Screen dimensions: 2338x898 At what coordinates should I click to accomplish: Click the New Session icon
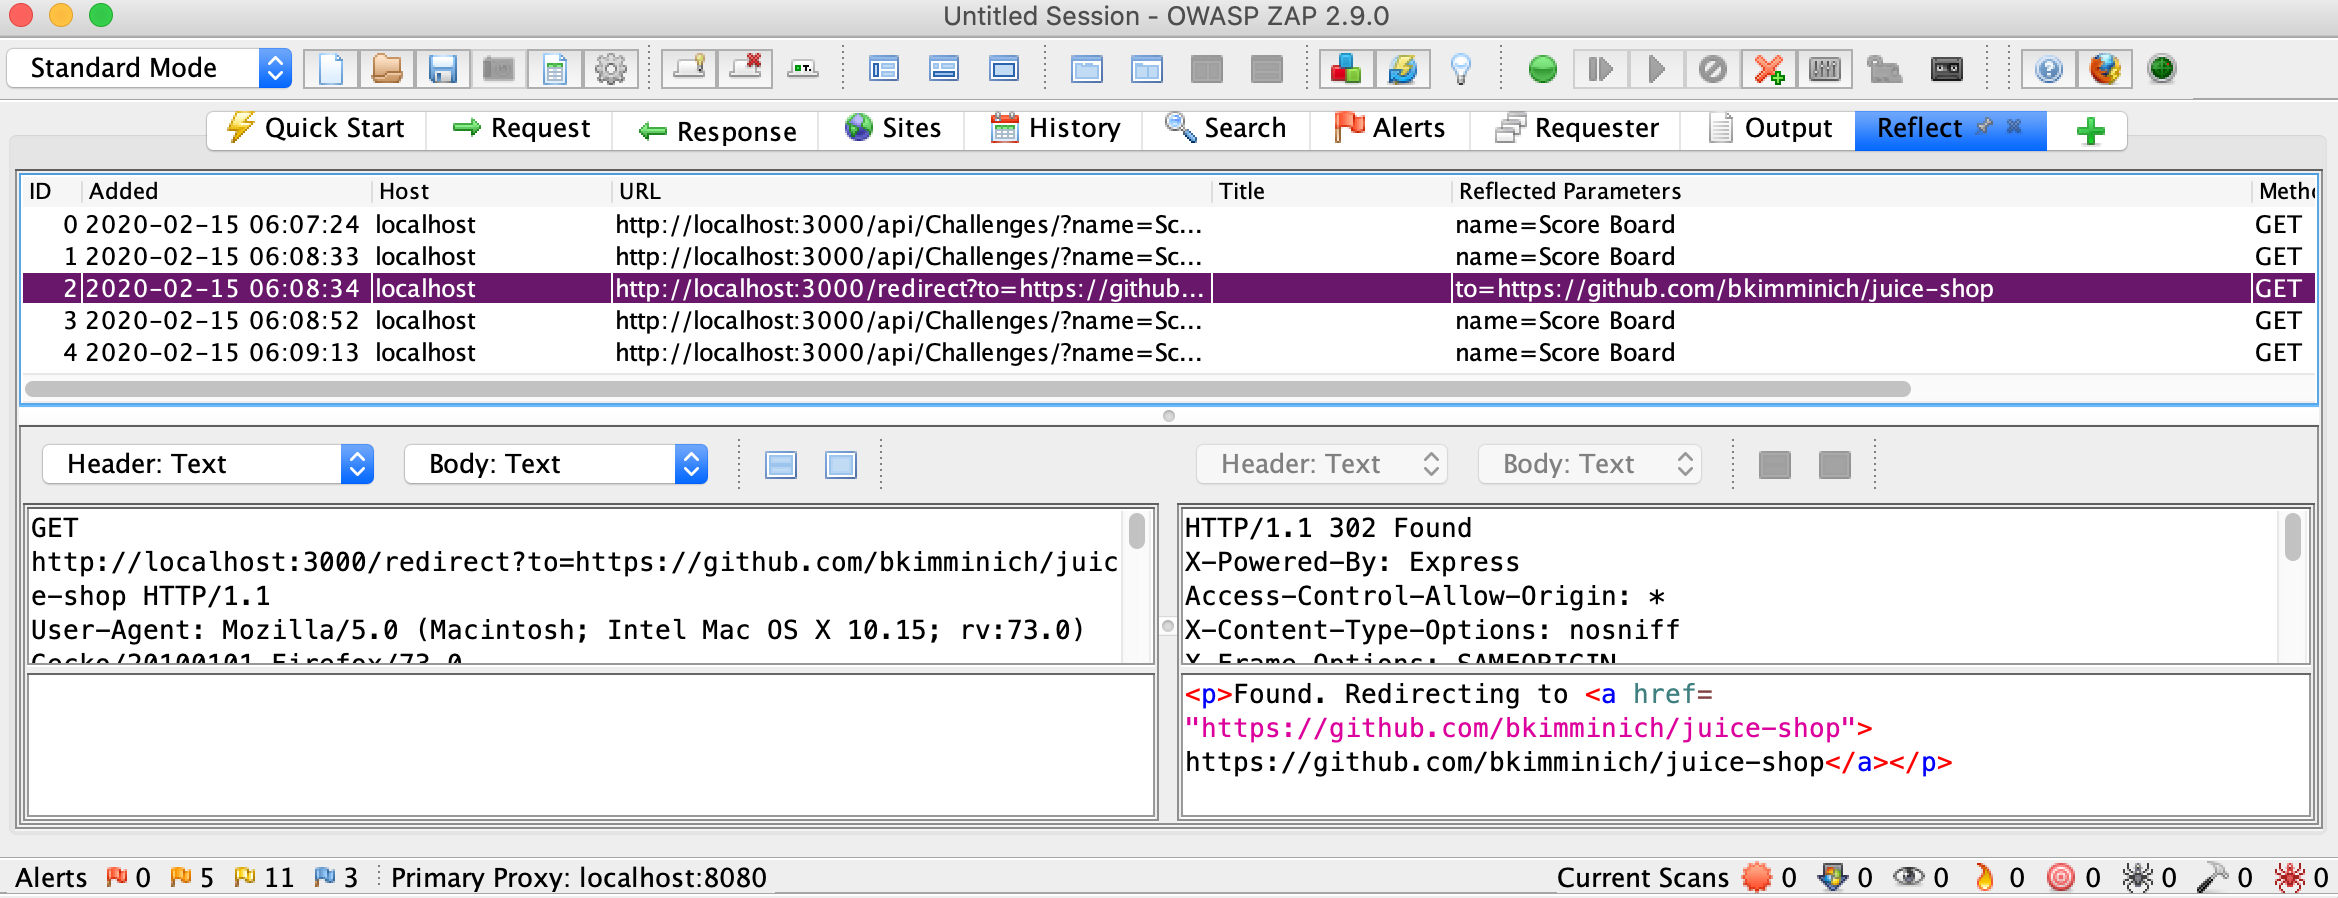331,69
